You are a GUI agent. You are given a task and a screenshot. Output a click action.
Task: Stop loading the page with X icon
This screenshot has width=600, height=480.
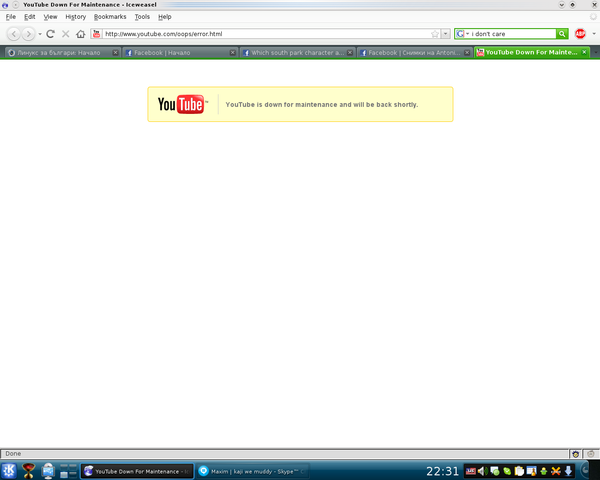pyautogui.click(x=65, y=34)
